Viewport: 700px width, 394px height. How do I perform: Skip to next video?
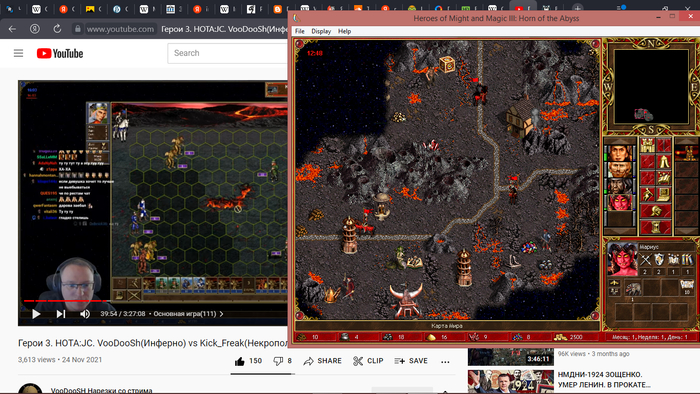coord(61,314)
